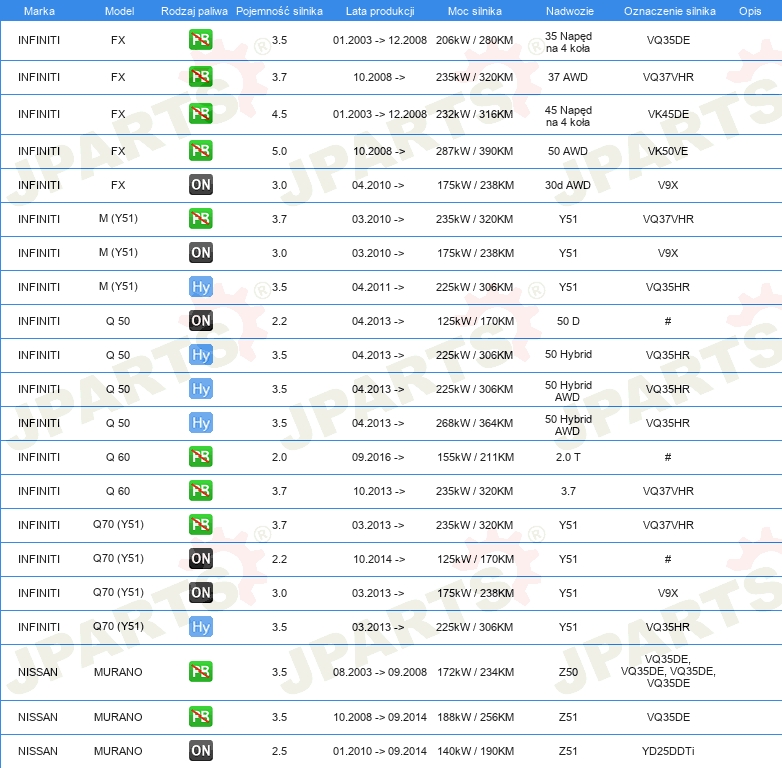This screenshot has width=782, height=768.
Task: Select the Lata produkcji column header
Action: tap(378, 11)
